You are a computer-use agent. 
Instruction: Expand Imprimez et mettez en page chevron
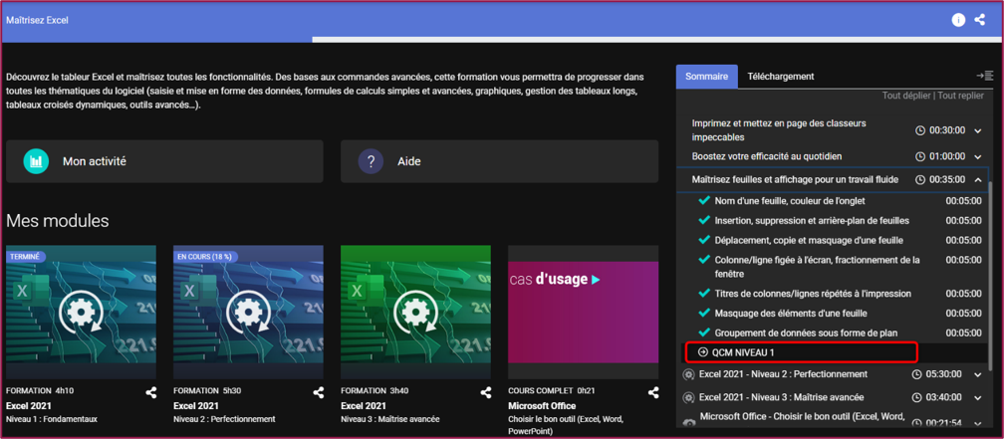[x=978, y=131]
